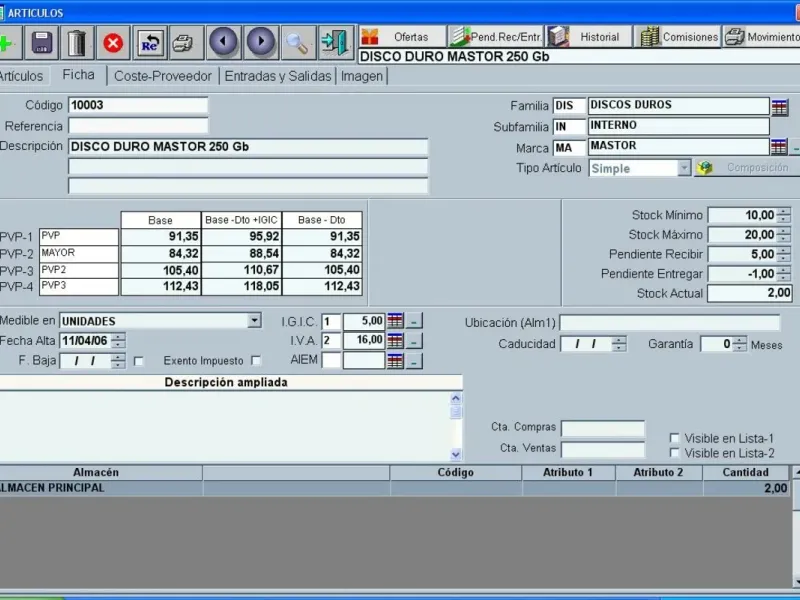Open Familia lookup table icon
The height and width of the screenshot is (600, 800).
point(780,107)
